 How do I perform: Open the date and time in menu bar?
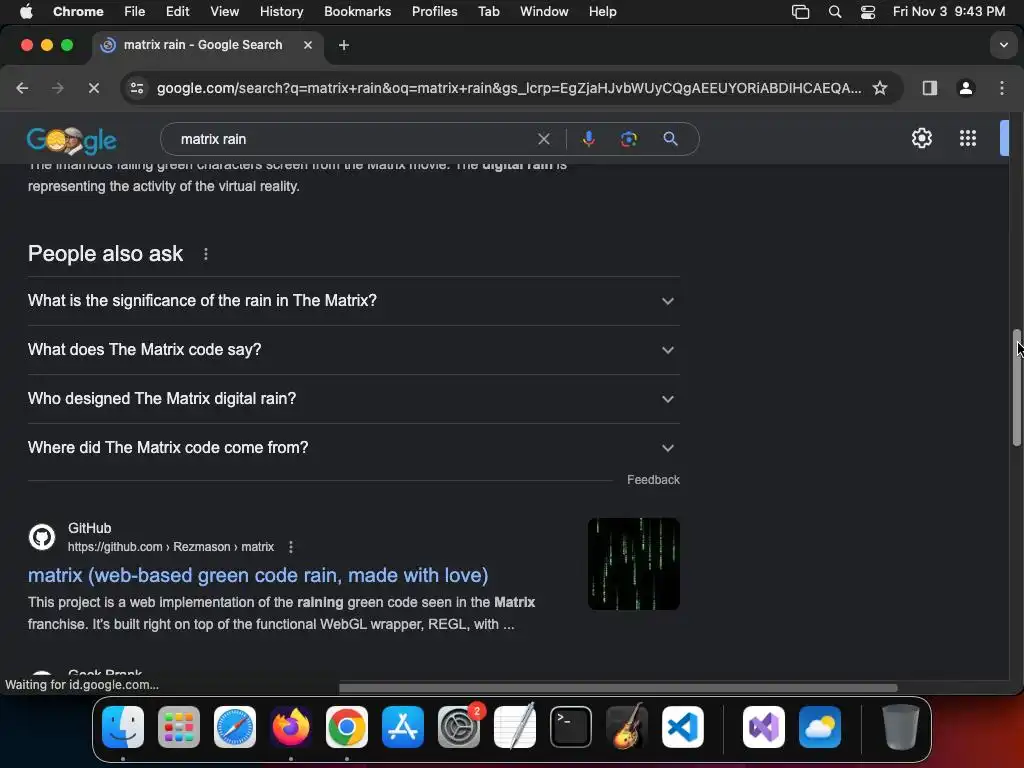click(x=949, y=12)
